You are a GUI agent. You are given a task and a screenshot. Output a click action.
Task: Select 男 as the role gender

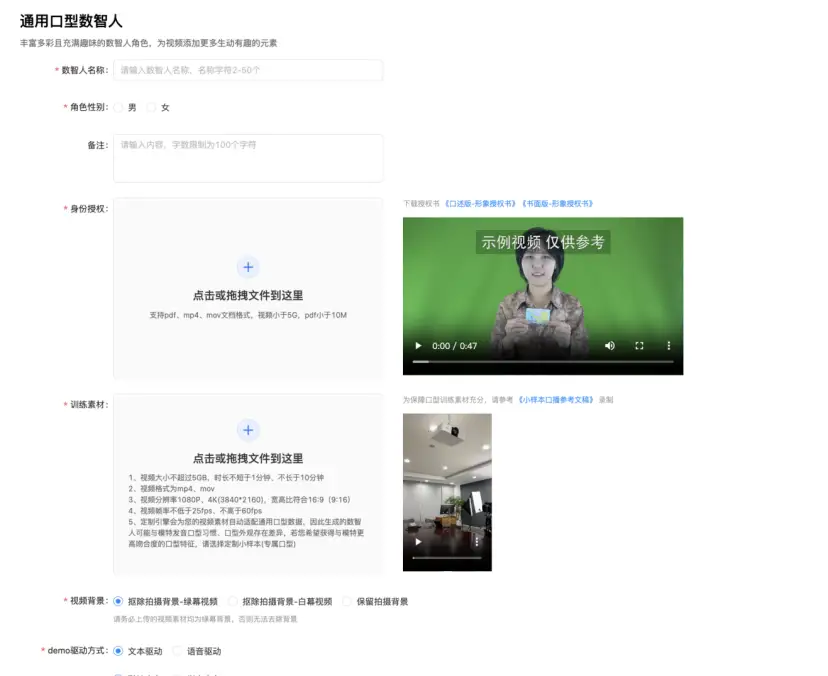pos(119,107)
